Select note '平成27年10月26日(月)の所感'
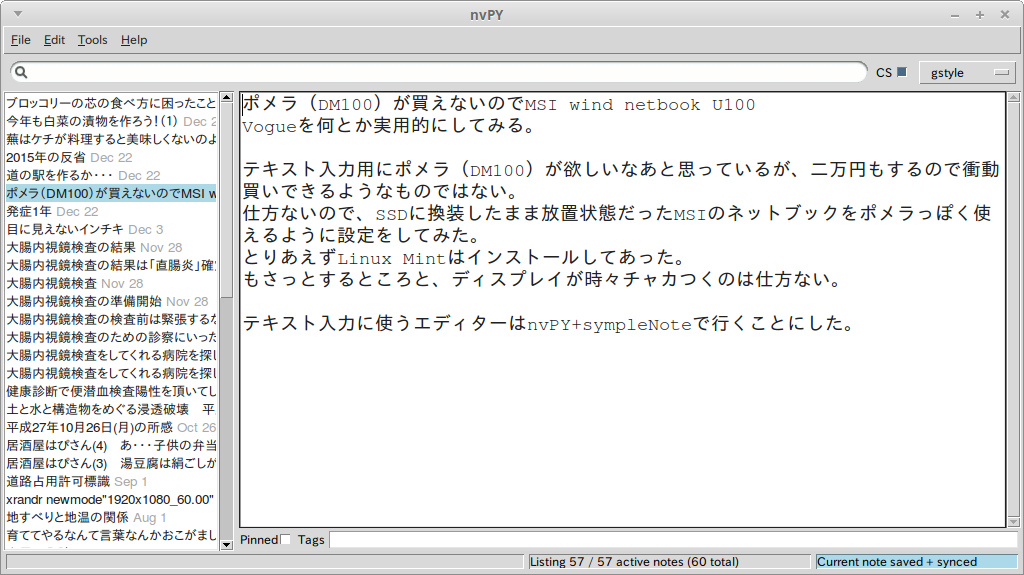This screenshot has width=1024, height=575. 111,427
